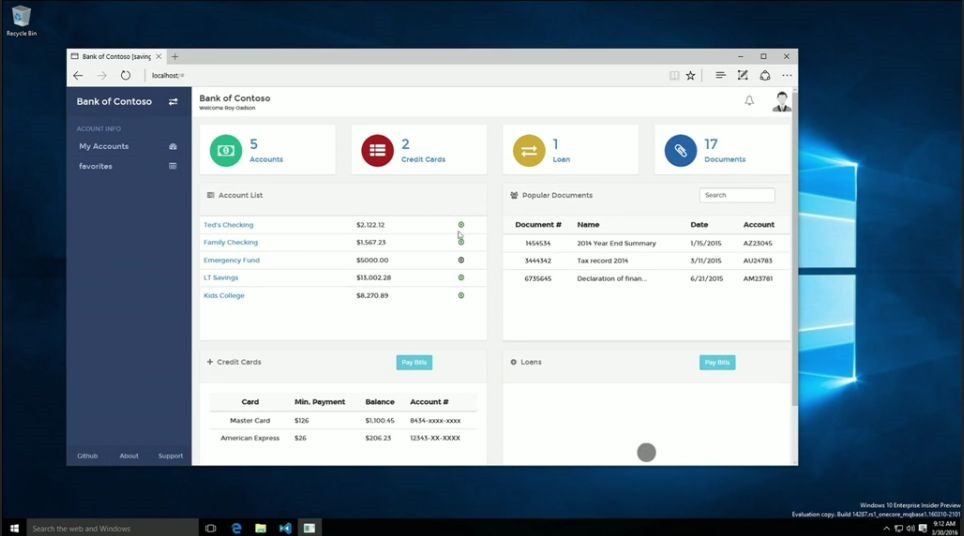
Task: Open Kids College account link
Action: [224, 296]
